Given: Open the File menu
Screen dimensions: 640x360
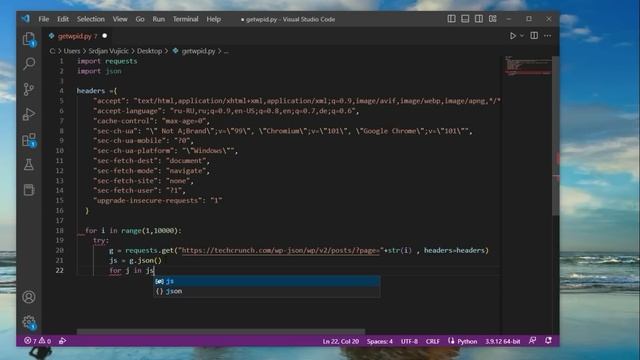Looking at the screenshot, I should (44, 19).
